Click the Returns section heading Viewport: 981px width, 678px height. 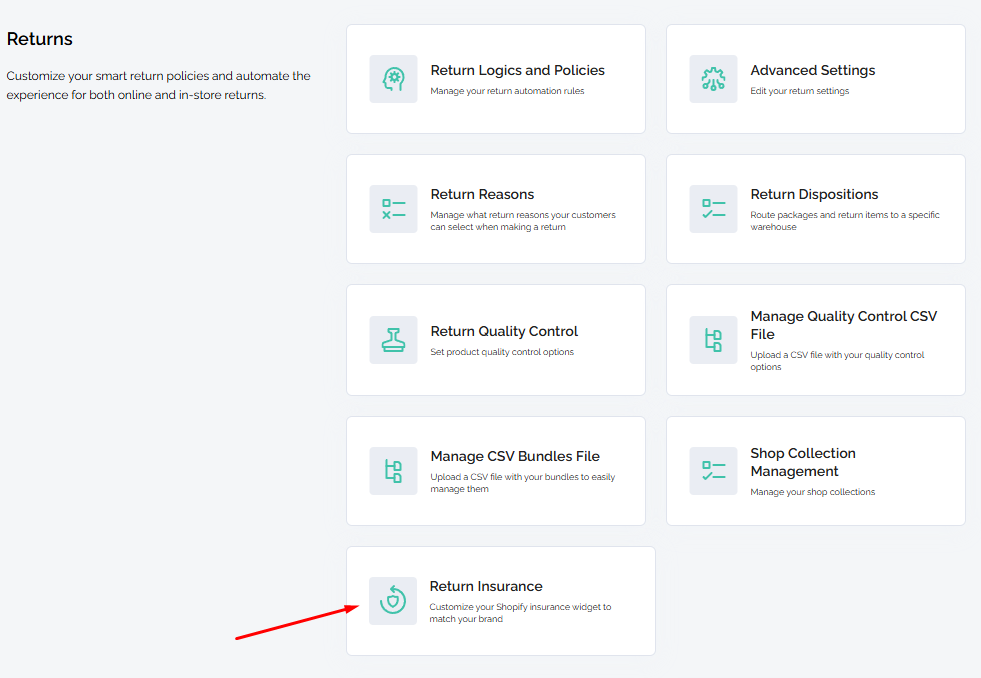pos(39,39)
